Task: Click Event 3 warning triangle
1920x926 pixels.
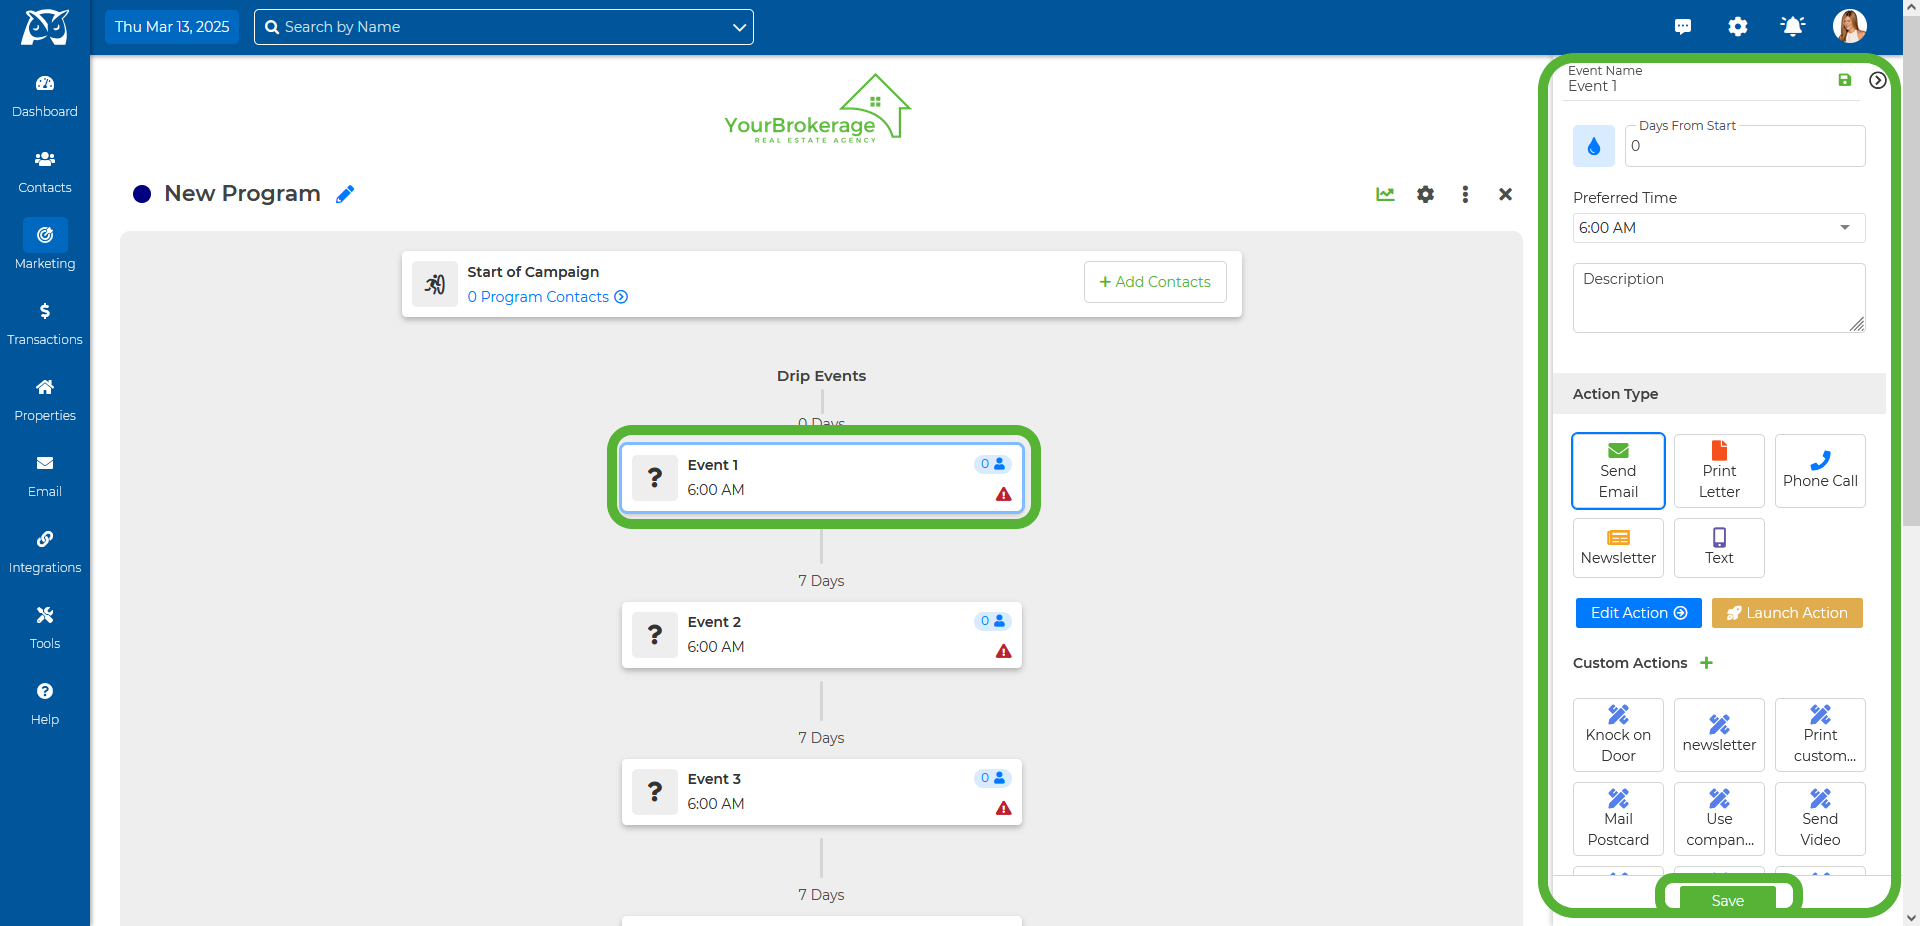Action: pos(1004,808)
